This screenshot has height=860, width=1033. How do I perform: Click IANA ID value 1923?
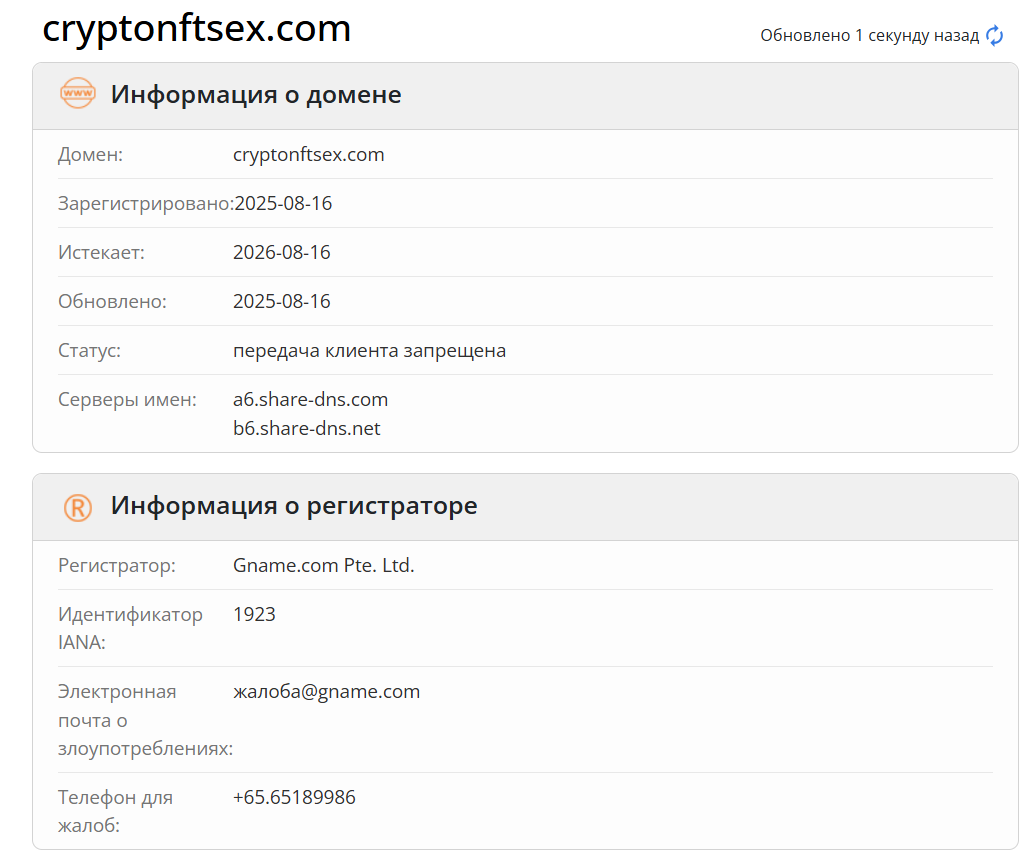pyautogui.click(x=254, y=614)
